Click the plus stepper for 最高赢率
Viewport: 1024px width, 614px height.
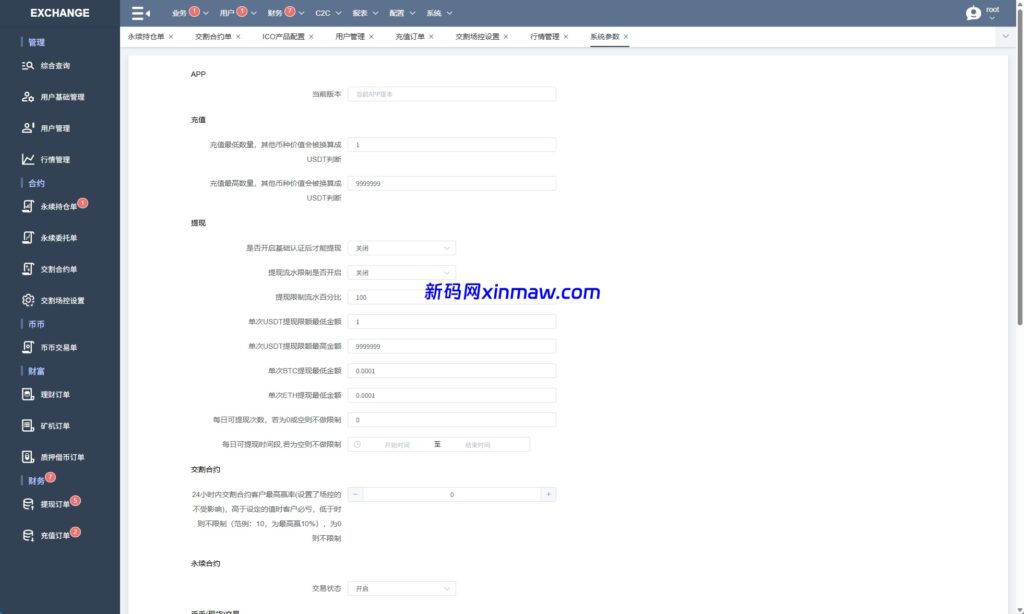[548, 494]
